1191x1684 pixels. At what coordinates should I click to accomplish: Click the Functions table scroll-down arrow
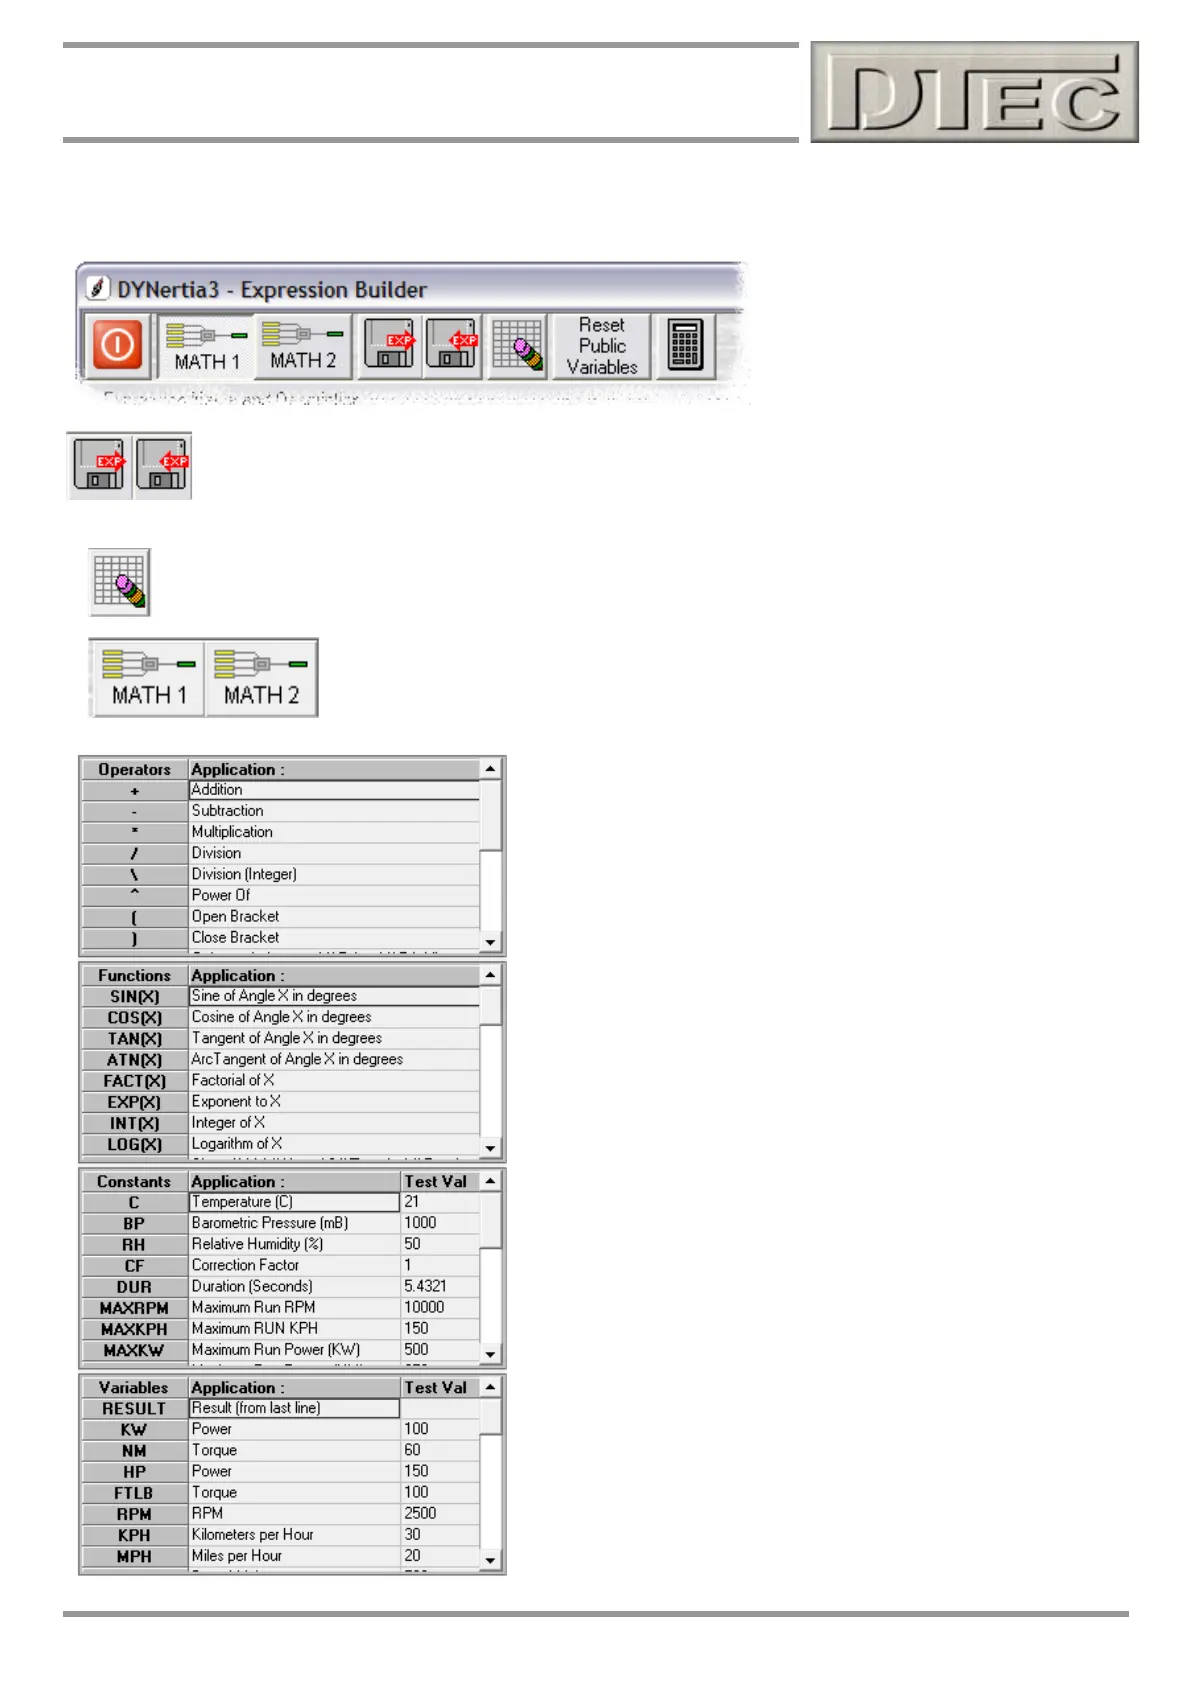(490, 1148)
